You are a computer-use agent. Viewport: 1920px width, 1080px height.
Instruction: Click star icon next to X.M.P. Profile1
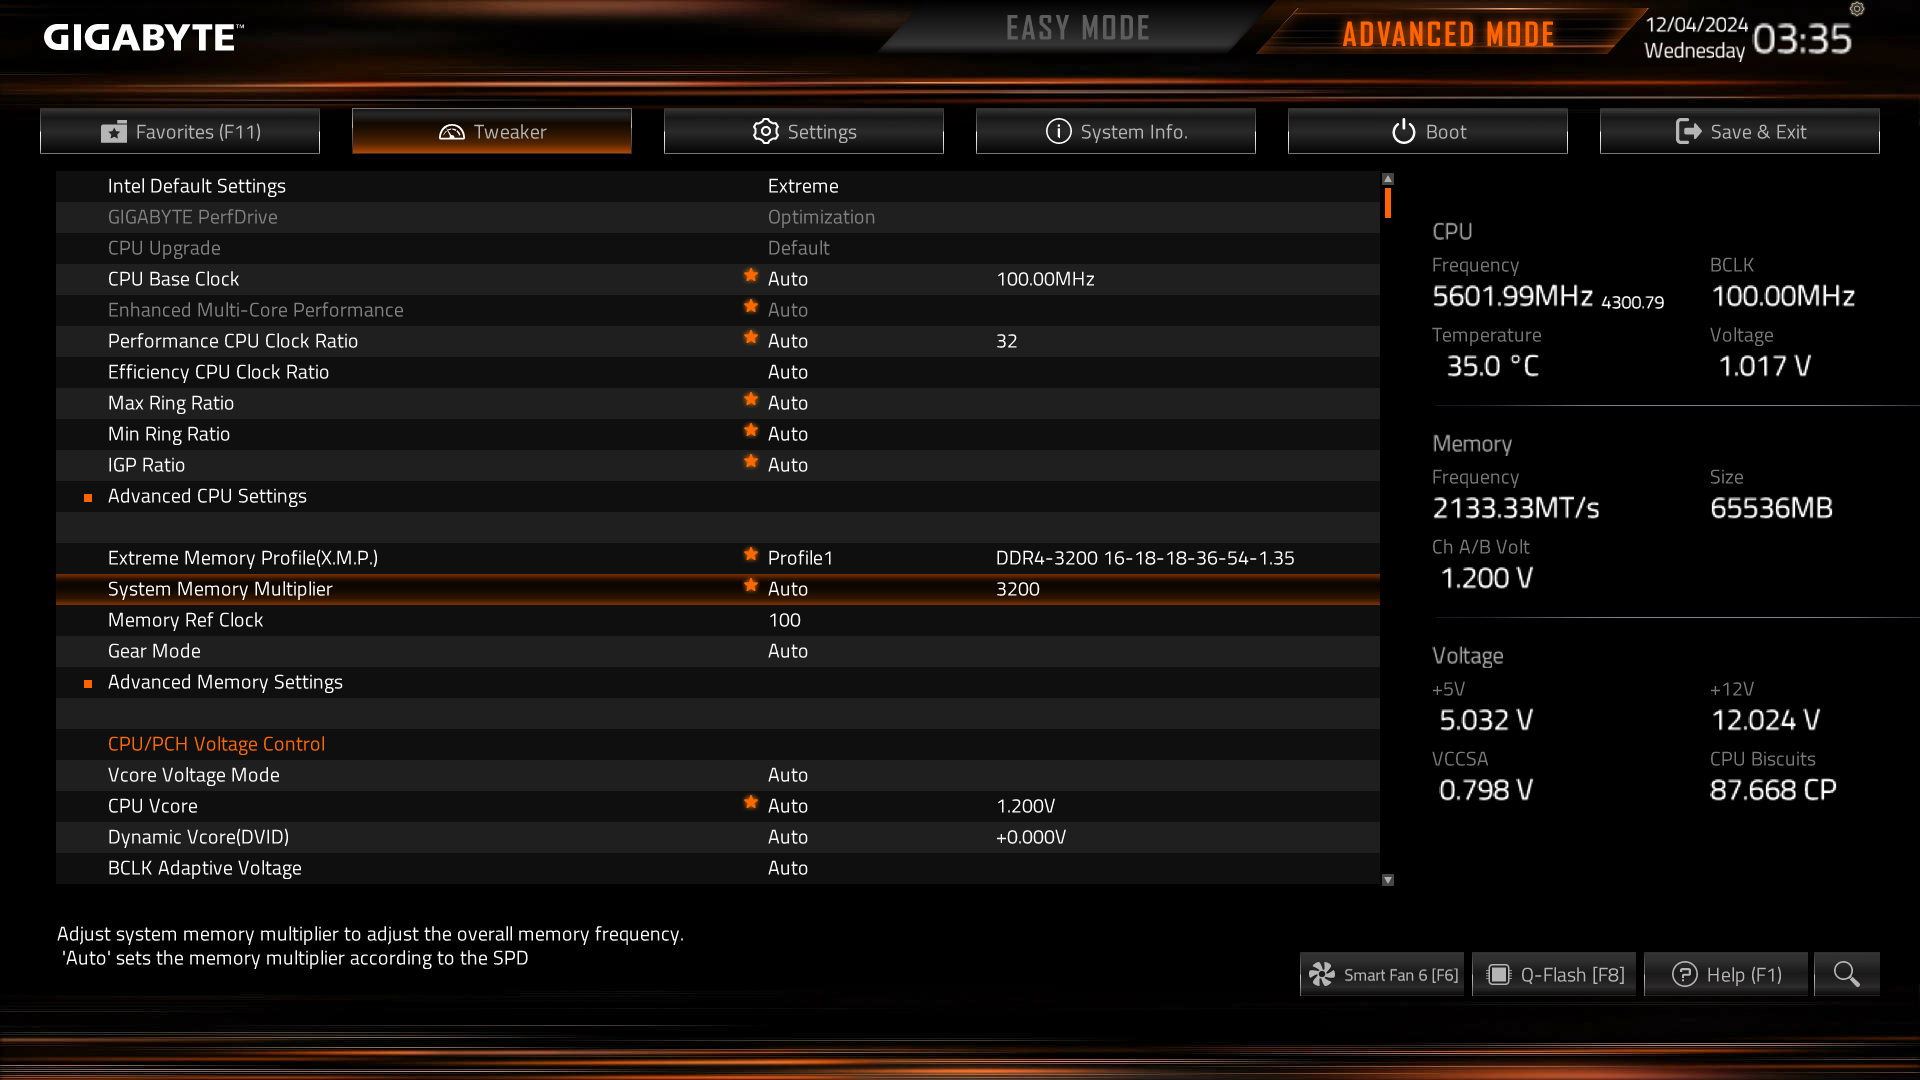(x=751, y=555)
